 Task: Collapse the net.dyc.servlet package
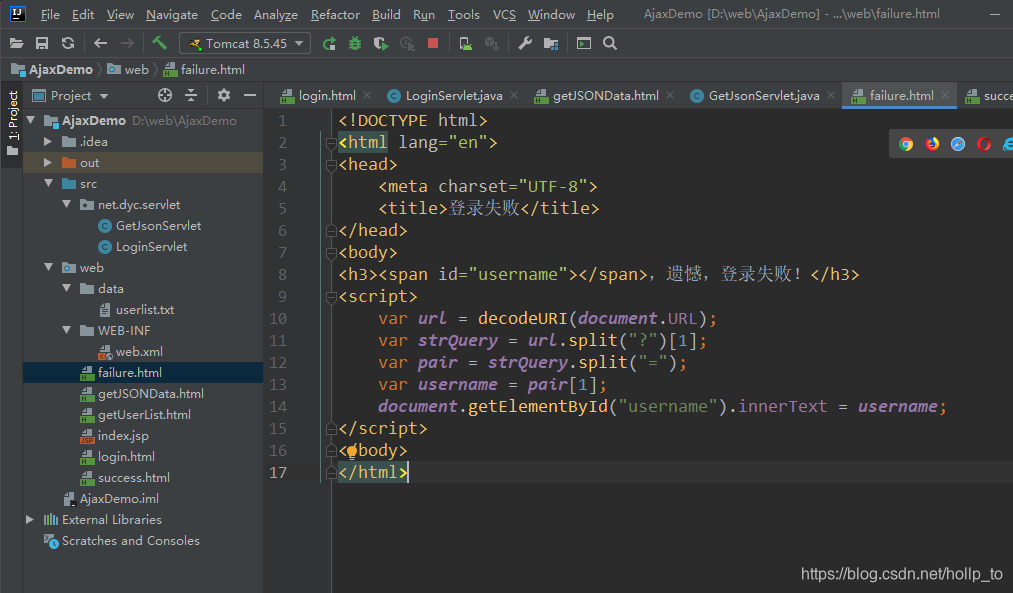[x=67, y=204]
